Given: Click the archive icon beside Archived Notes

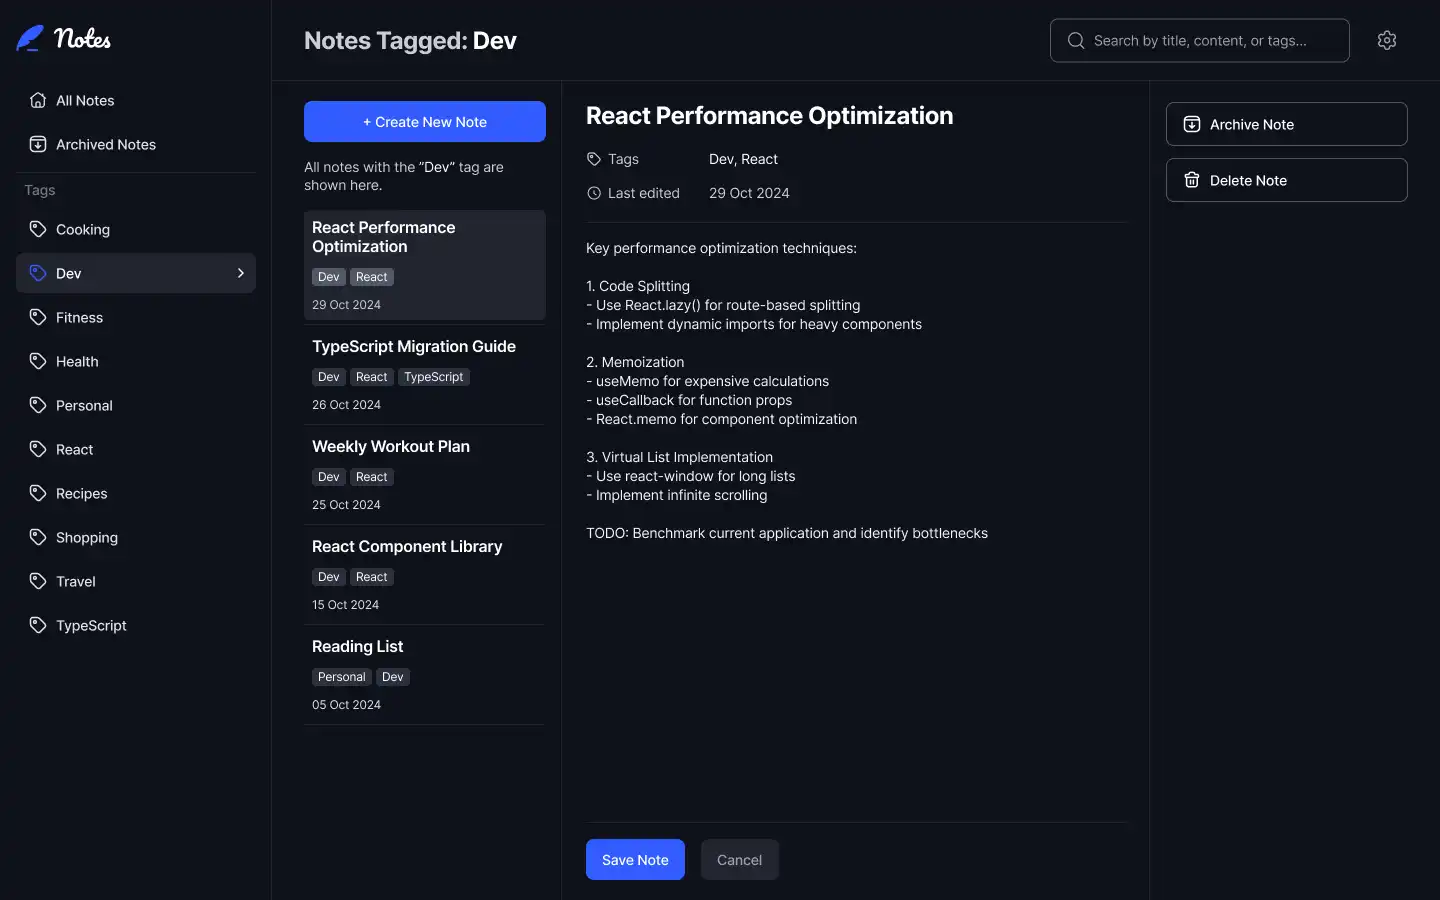Looking at the screenshot, I should (x=38, y=144).
